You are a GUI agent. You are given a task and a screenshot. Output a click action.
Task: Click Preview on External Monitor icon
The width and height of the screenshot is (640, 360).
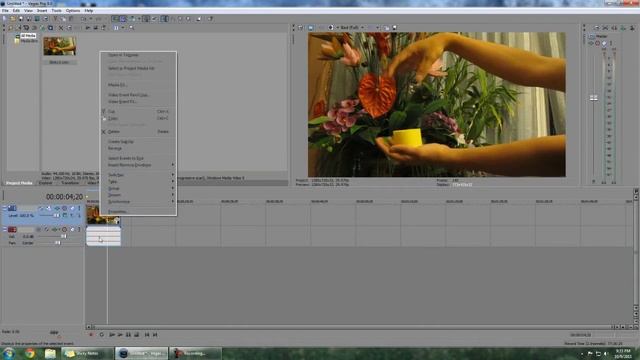(x=311, y=28)
